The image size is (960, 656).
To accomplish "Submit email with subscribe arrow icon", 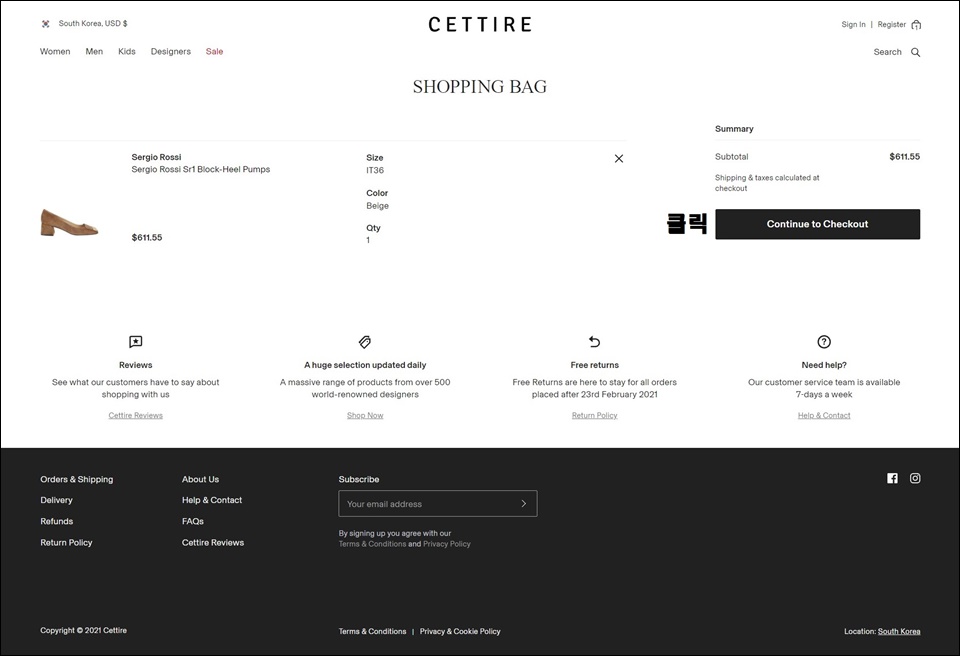I will tap(523, 503).
